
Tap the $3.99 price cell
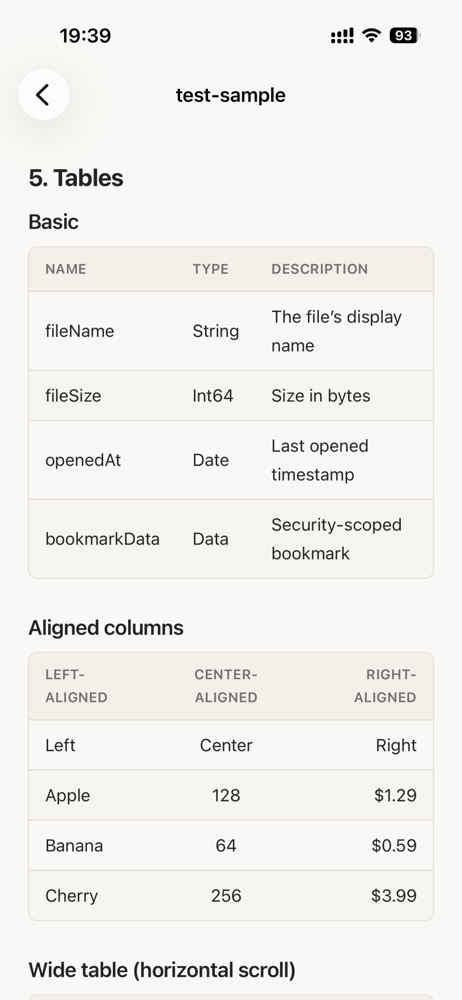pyautogui.click(x=394, y=895)
